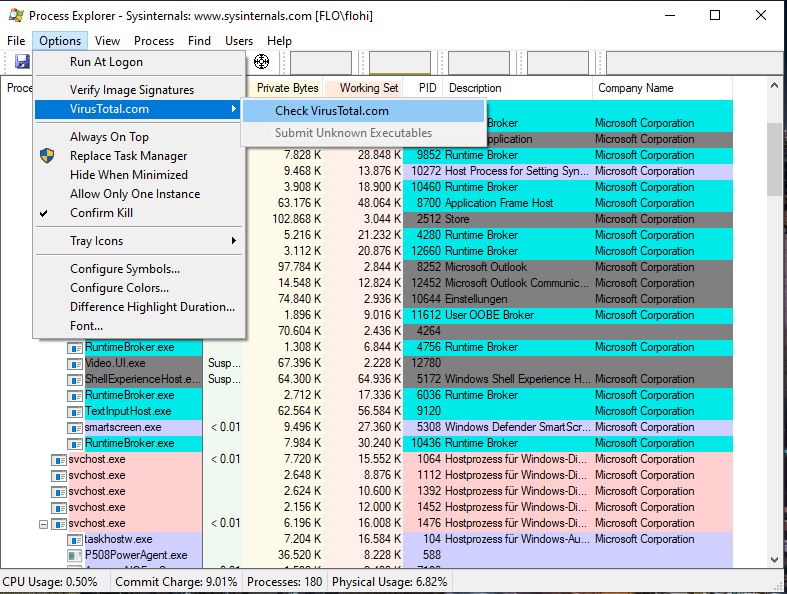Screen dimensions: 787x594
Task: Open the Process menu
Action: [x=154, y=41]
